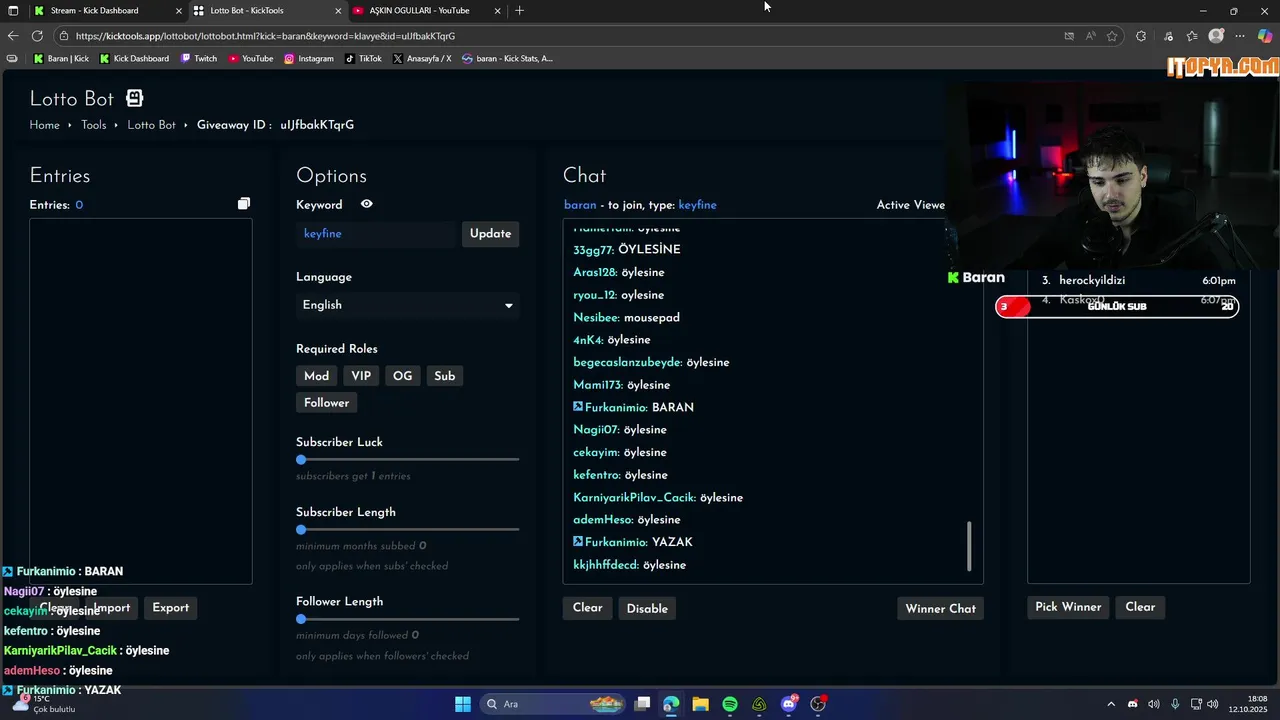Open Winner Chat button
Screen dimensions: 1280x720
[x=940, y=608]
